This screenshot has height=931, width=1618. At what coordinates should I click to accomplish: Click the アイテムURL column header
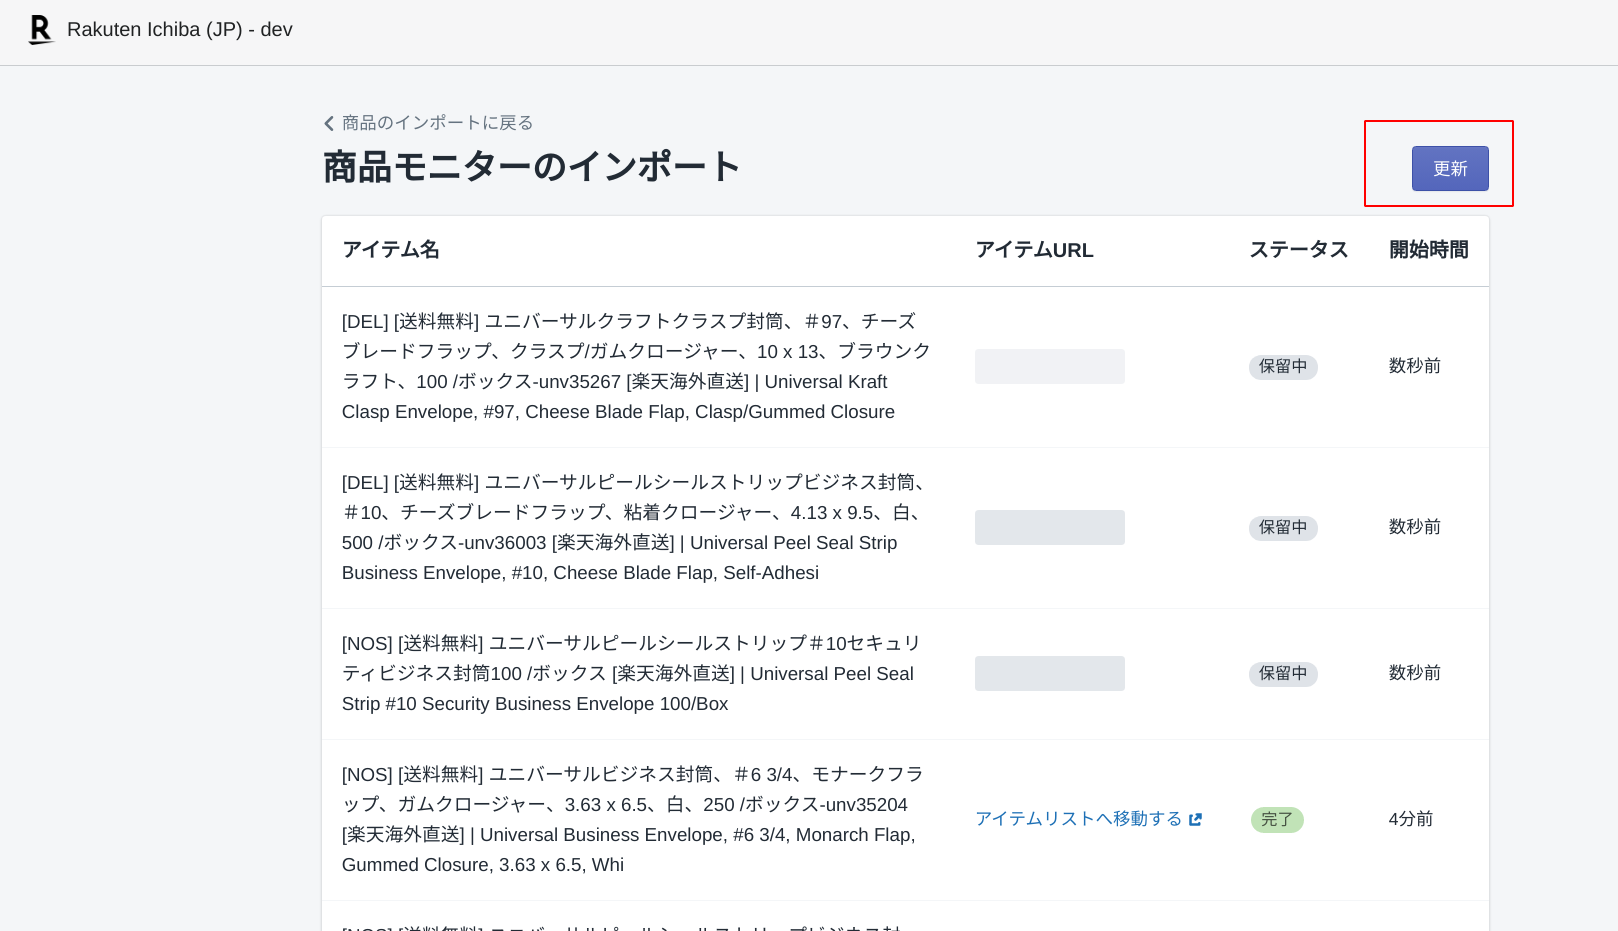[x=1034, y=250]
